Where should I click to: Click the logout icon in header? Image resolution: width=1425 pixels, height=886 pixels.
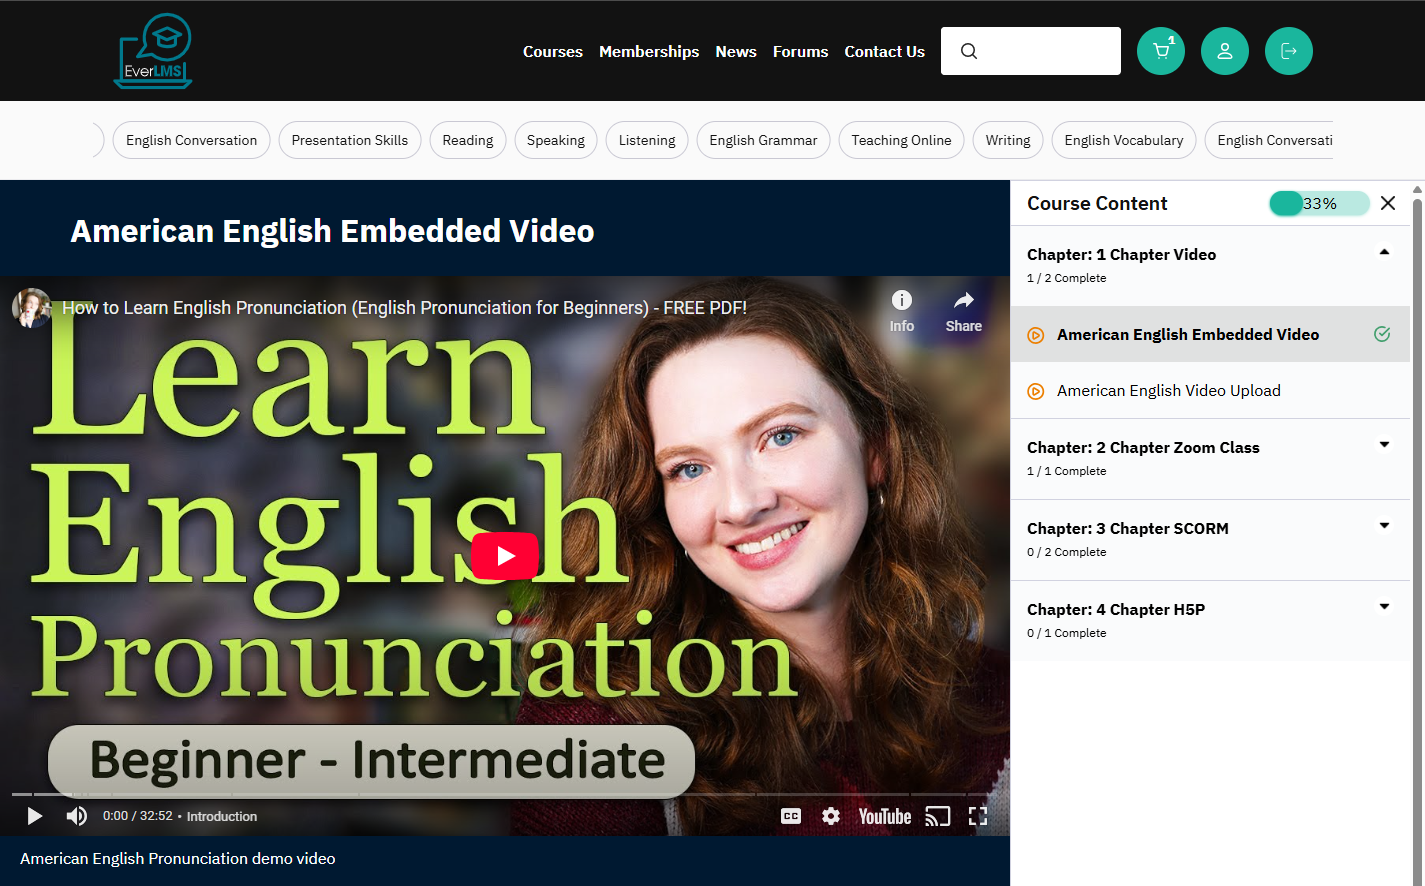click(x=1288, y=51)
